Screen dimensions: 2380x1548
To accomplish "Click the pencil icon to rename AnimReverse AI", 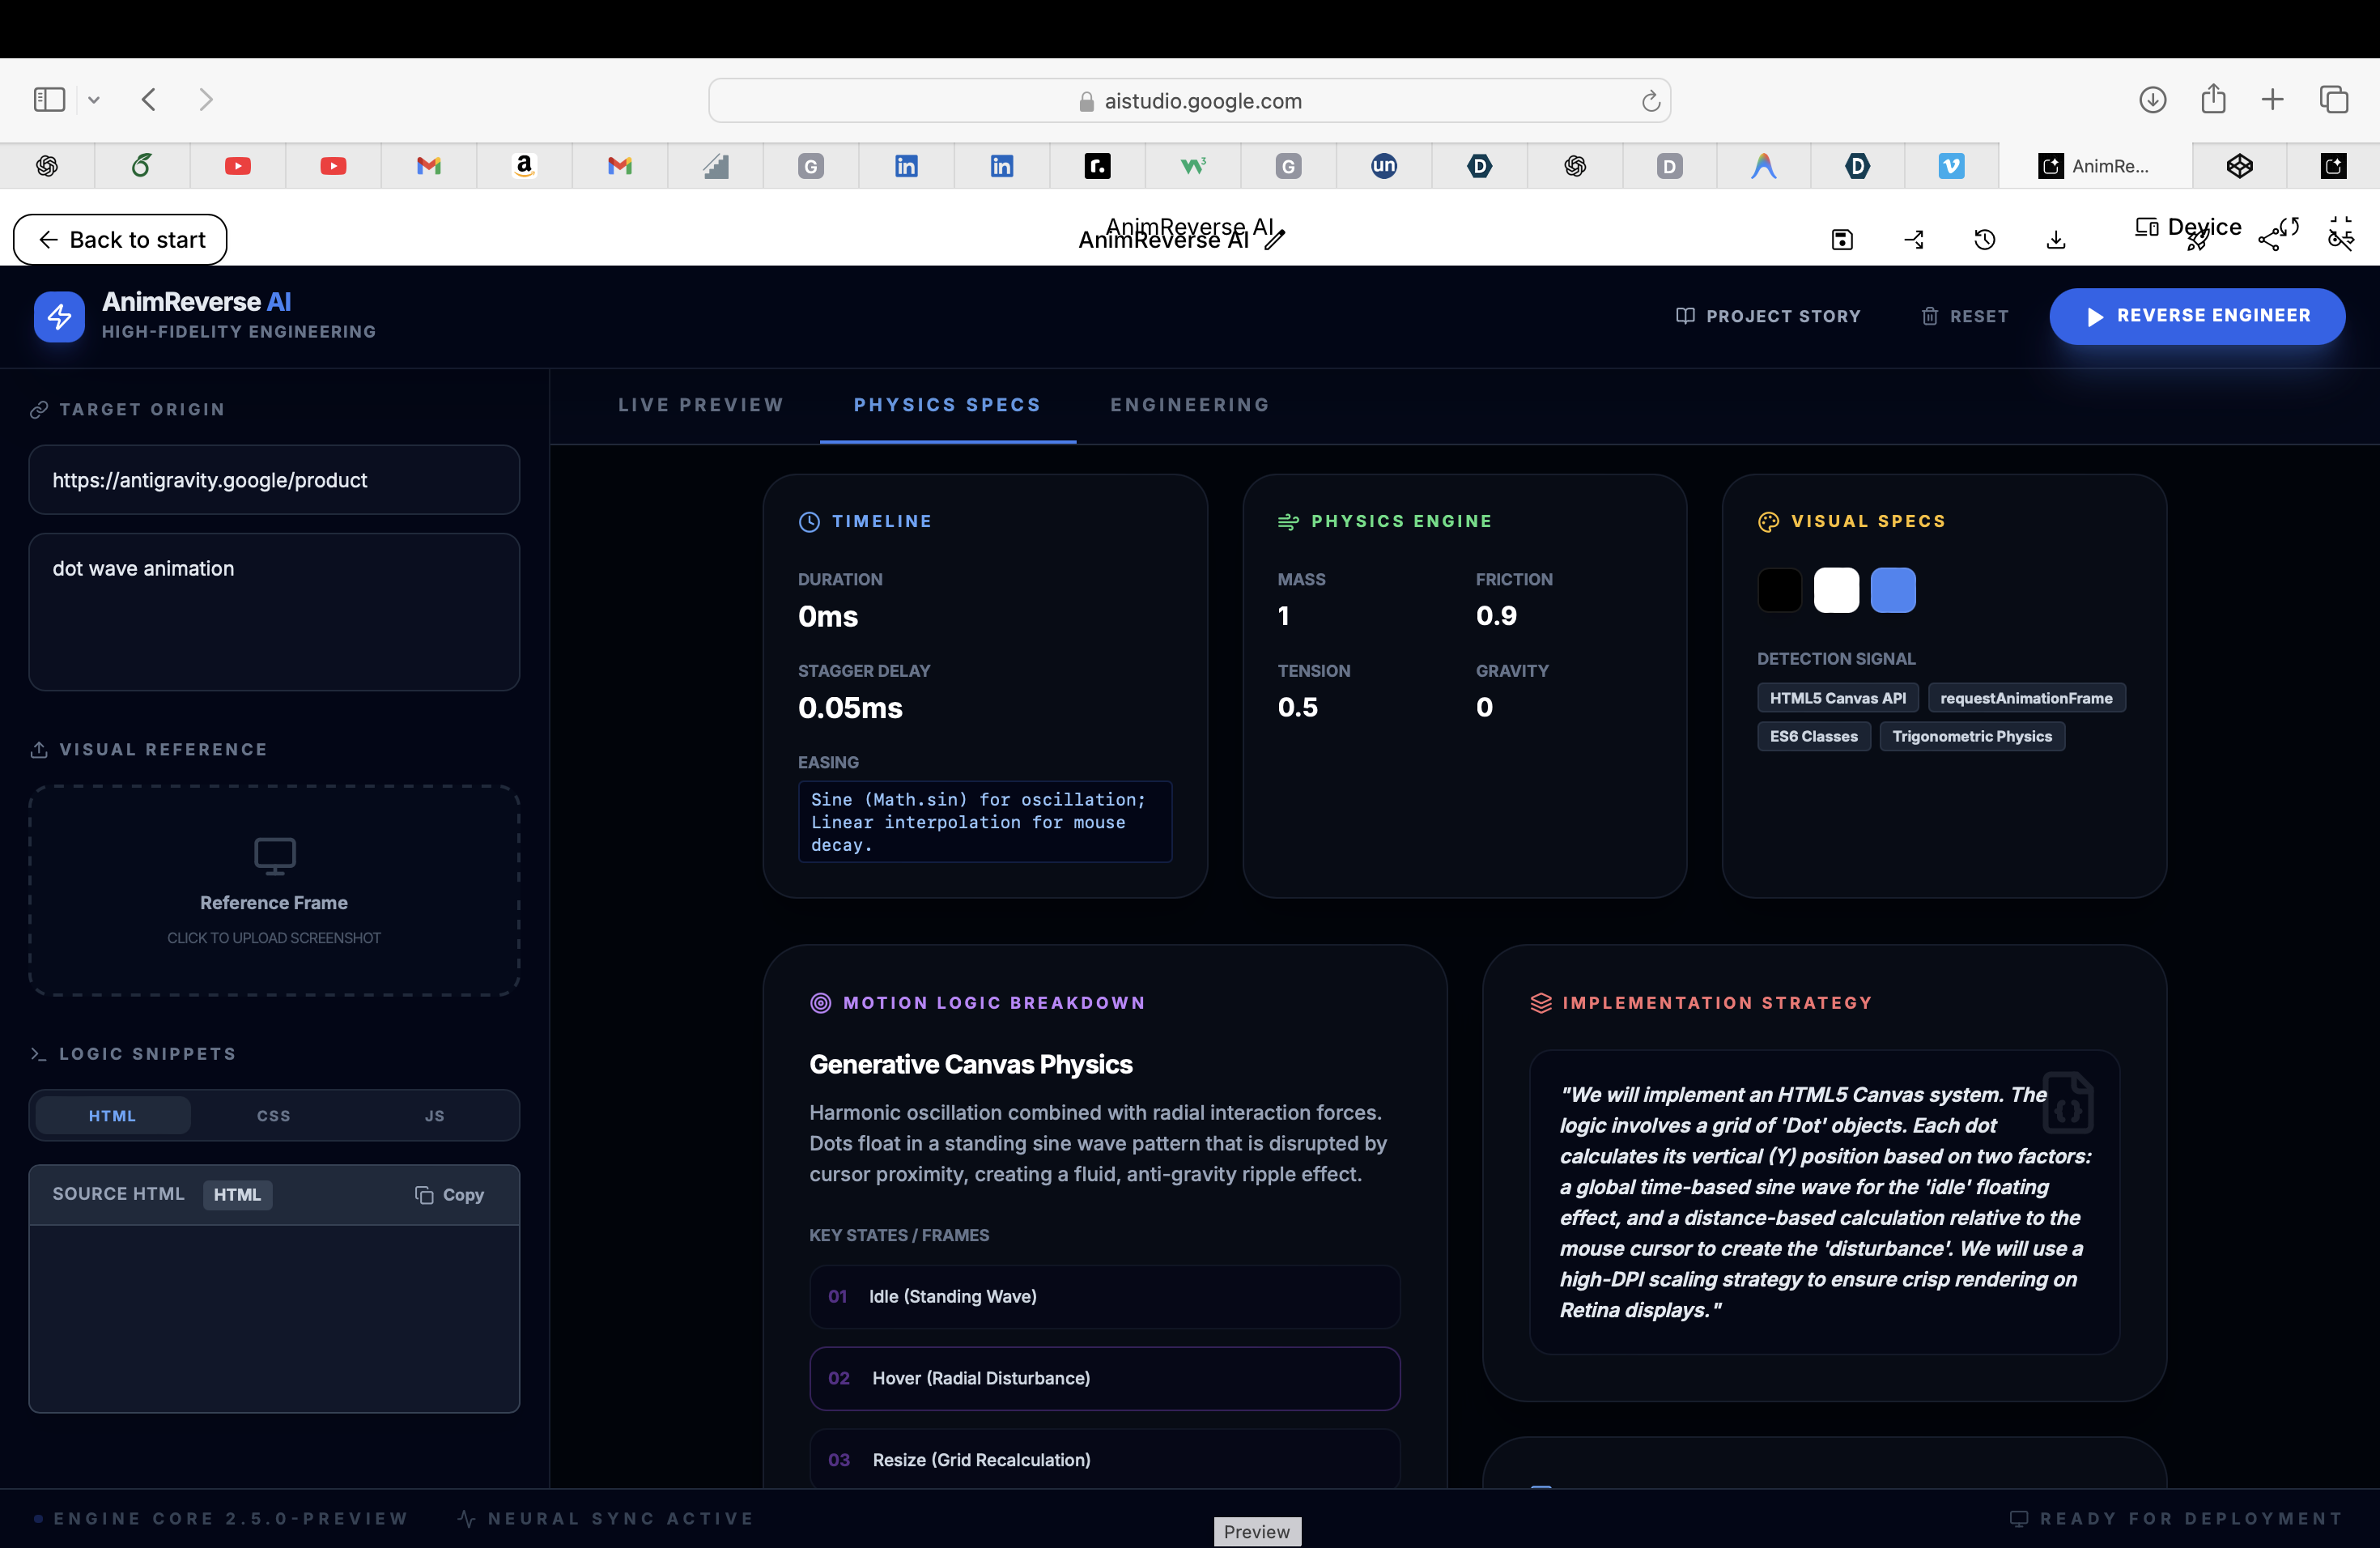I will [1274, 239].
